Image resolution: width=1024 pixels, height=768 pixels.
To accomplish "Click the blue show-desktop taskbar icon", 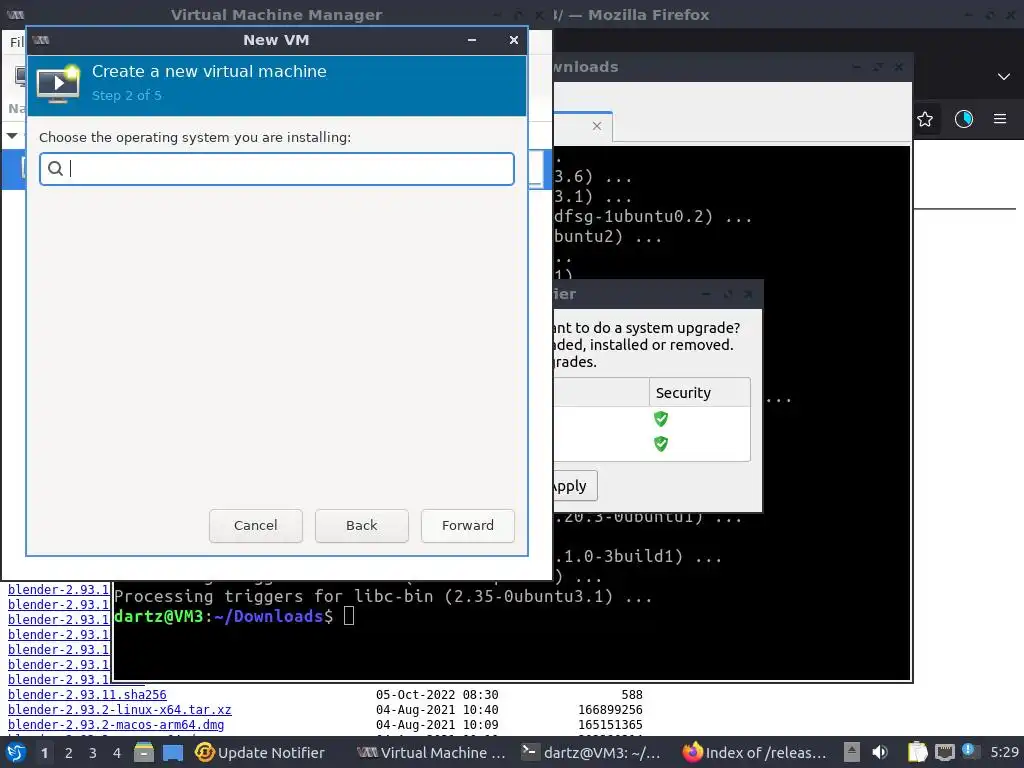I will [173, 752].
